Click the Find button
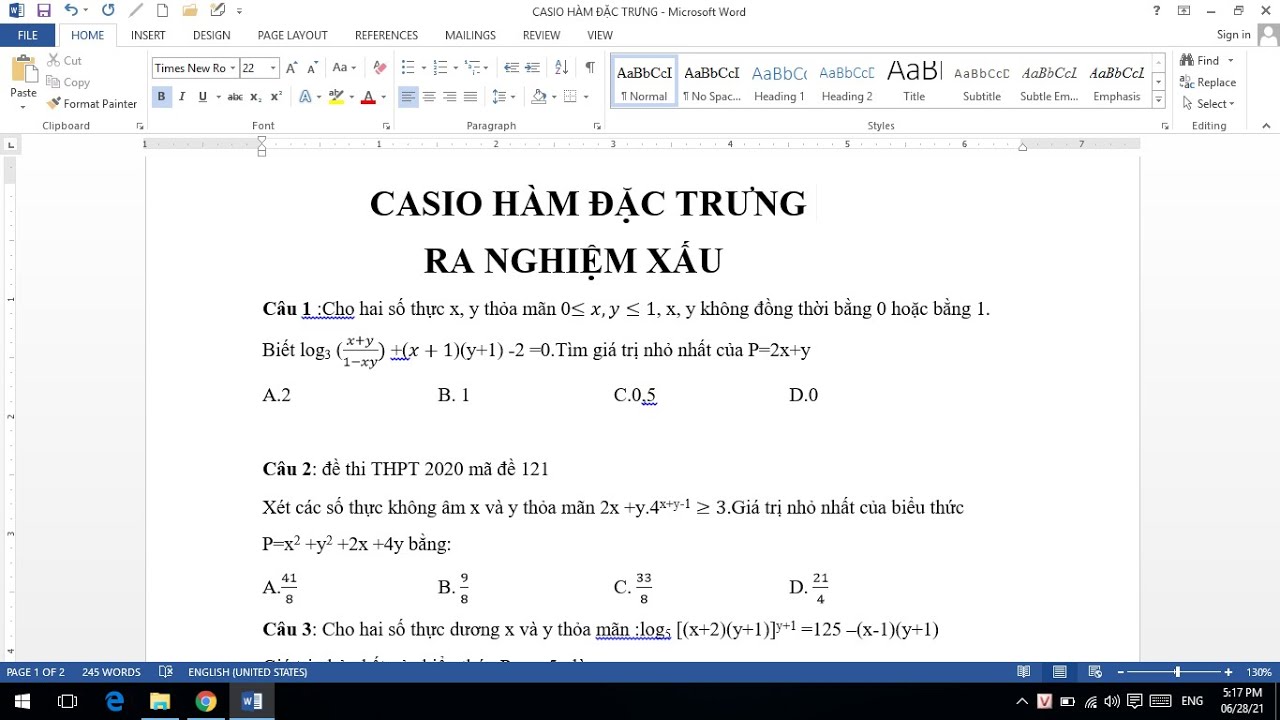1280x720 pixels. coord(1200,60)
